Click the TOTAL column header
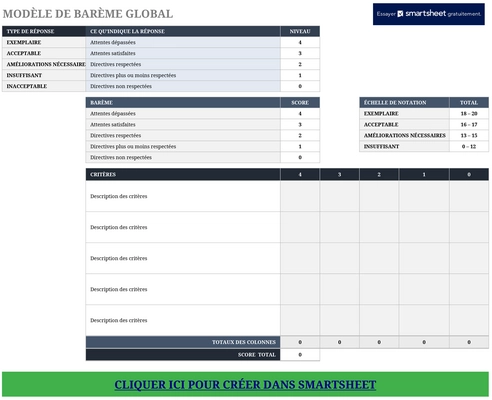 click(469, 103)
